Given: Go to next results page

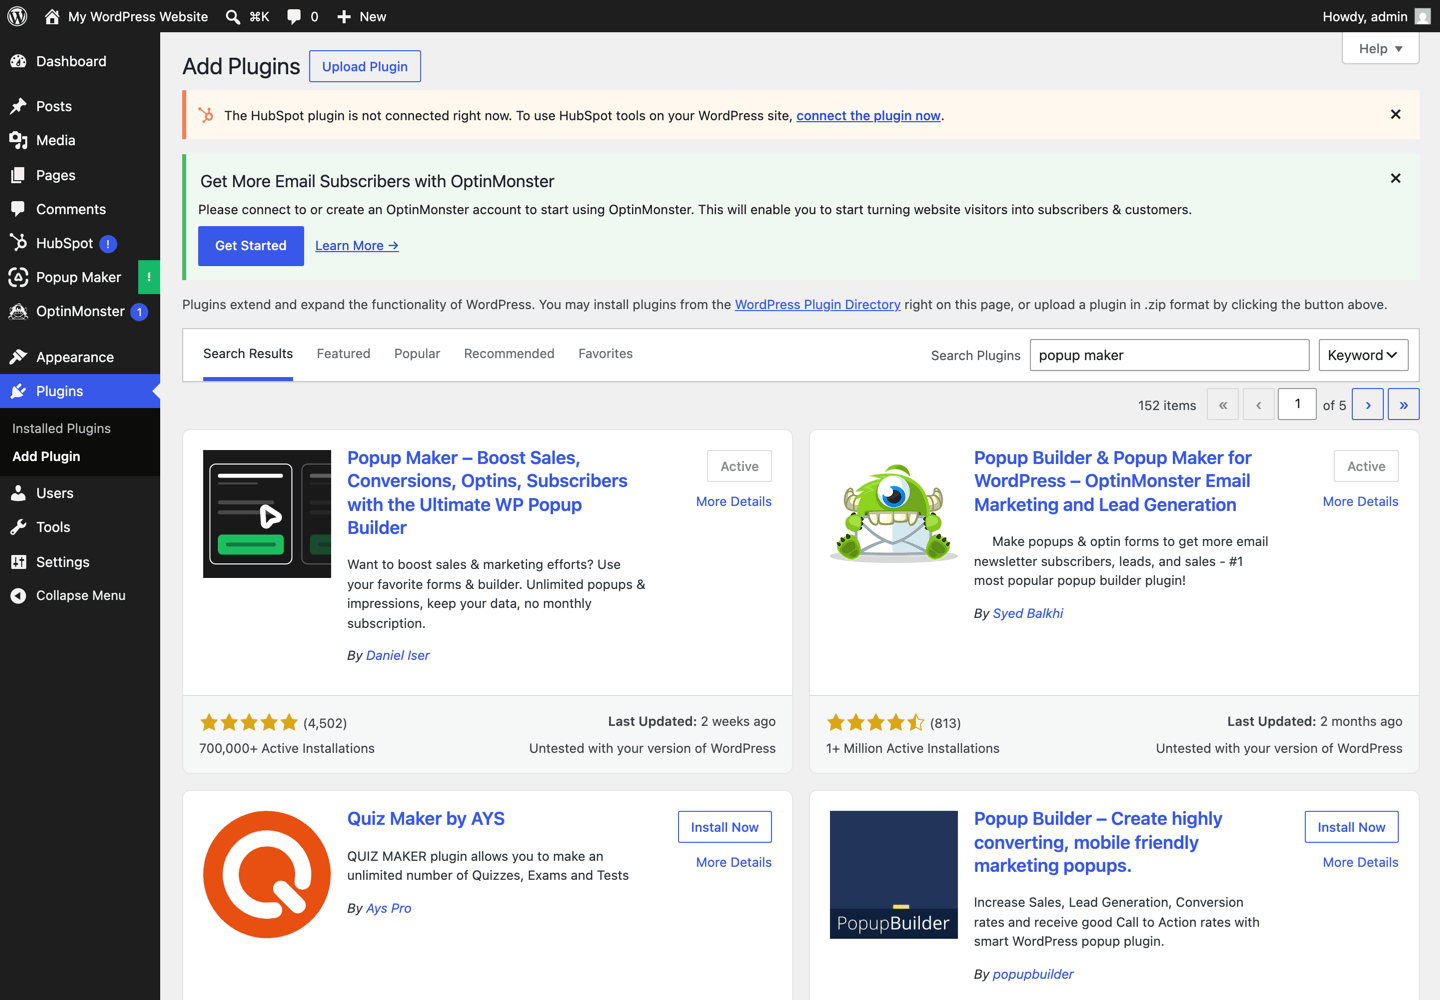Looking at the screenshot, I should [x=1368, y=404].
